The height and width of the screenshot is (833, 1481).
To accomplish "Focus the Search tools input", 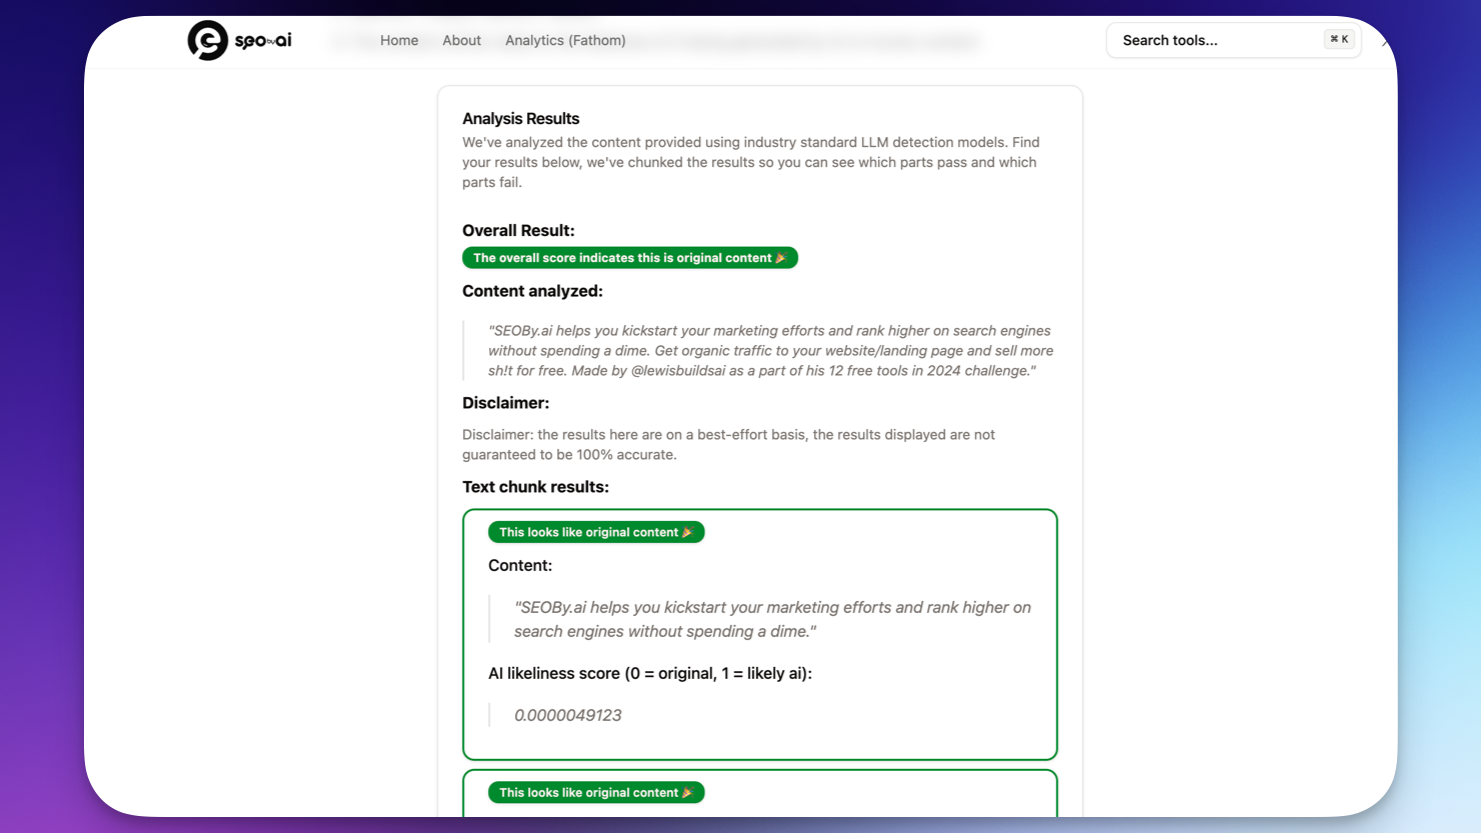I will [1233, 40].
